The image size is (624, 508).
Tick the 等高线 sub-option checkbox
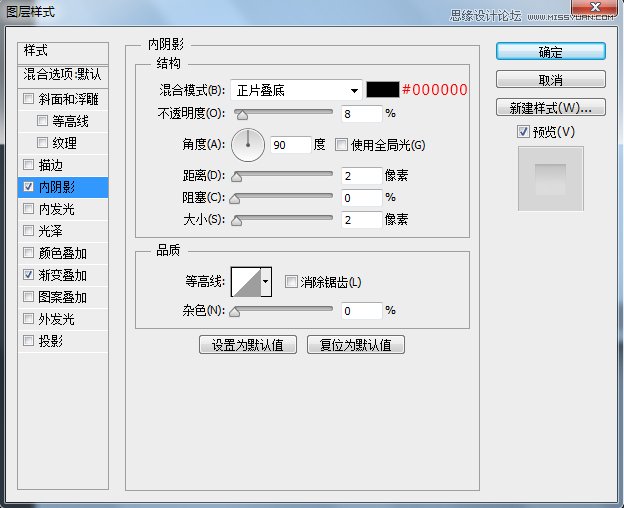click(x=42, y=121)
